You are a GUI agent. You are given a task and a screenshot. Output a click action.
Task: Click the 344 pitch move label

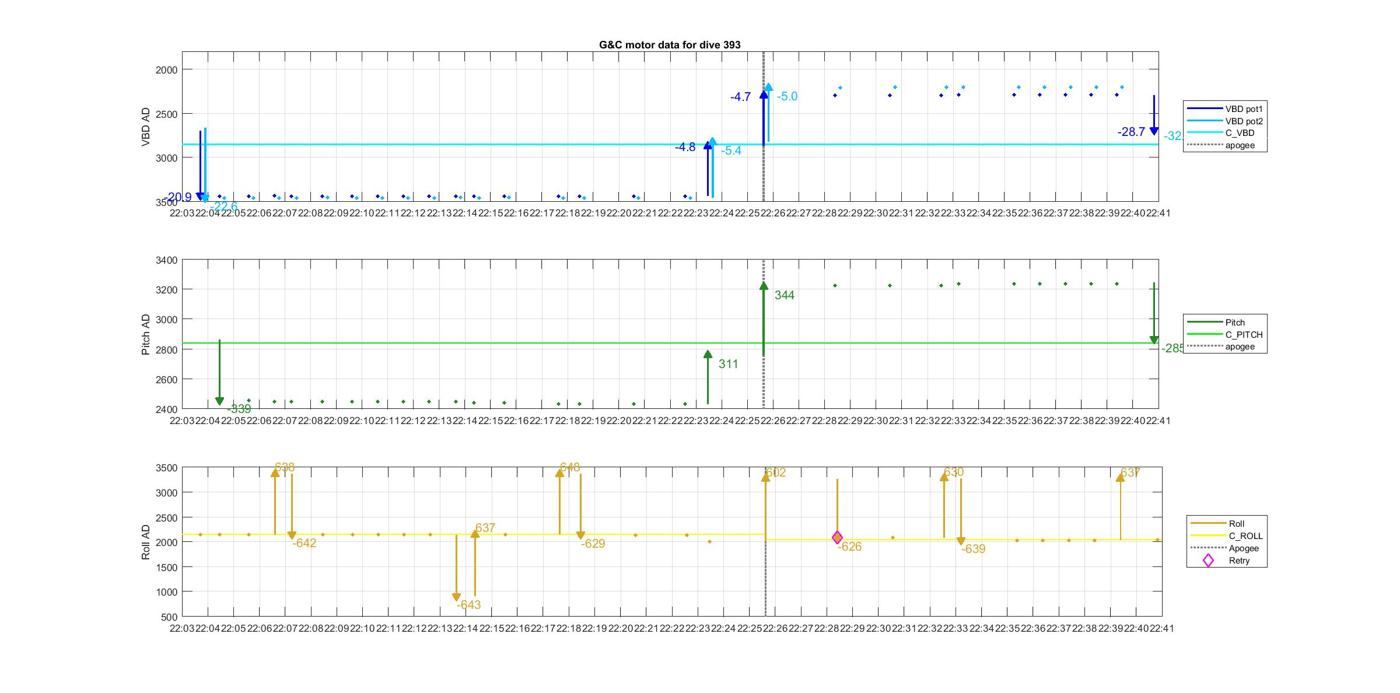[x=784, y=295]
